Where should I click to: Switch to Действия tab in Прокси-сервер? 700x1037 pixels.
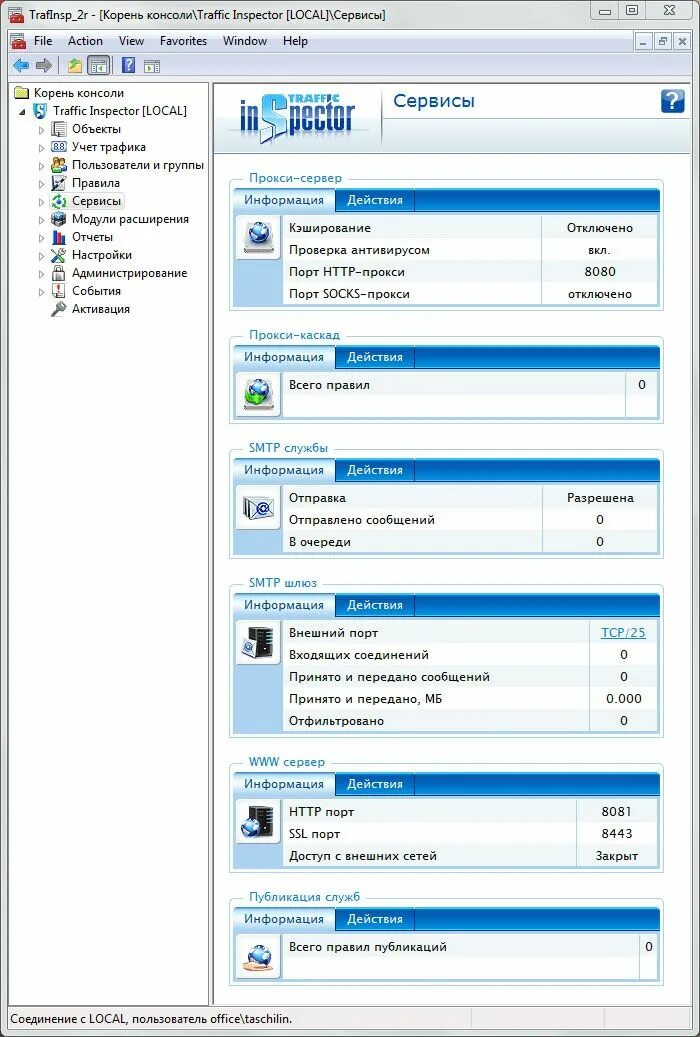(374, 200)
